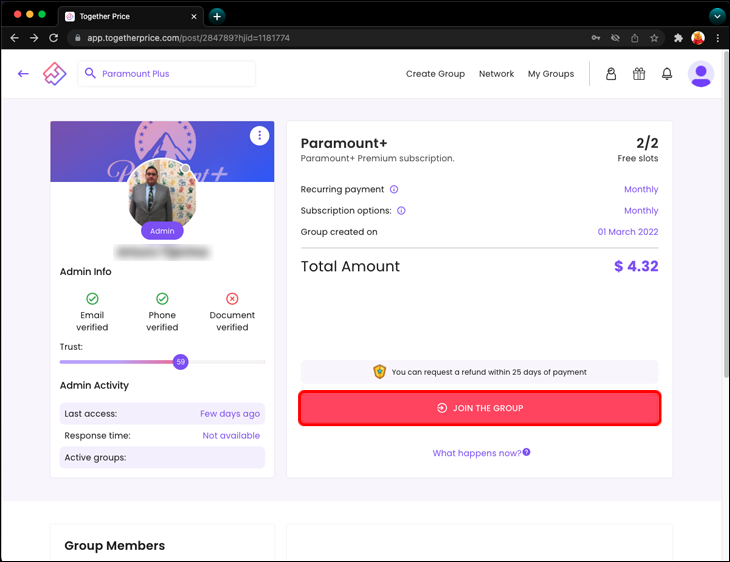This screenshot has width=730, height=562.
Task: Click the Few days ago last access value
Action: pos(230,413)
